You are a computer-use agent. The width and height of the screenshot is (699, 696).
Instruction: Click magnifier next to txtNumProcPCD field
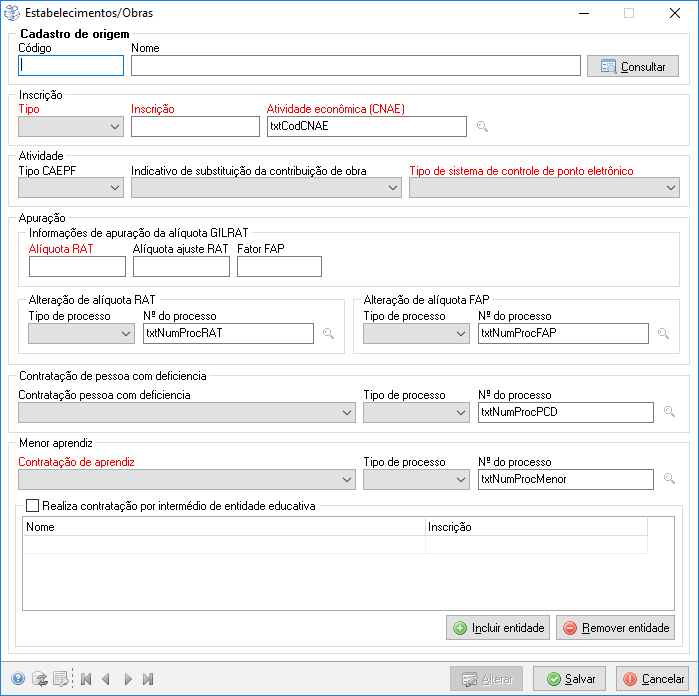[x=669, y=412]
